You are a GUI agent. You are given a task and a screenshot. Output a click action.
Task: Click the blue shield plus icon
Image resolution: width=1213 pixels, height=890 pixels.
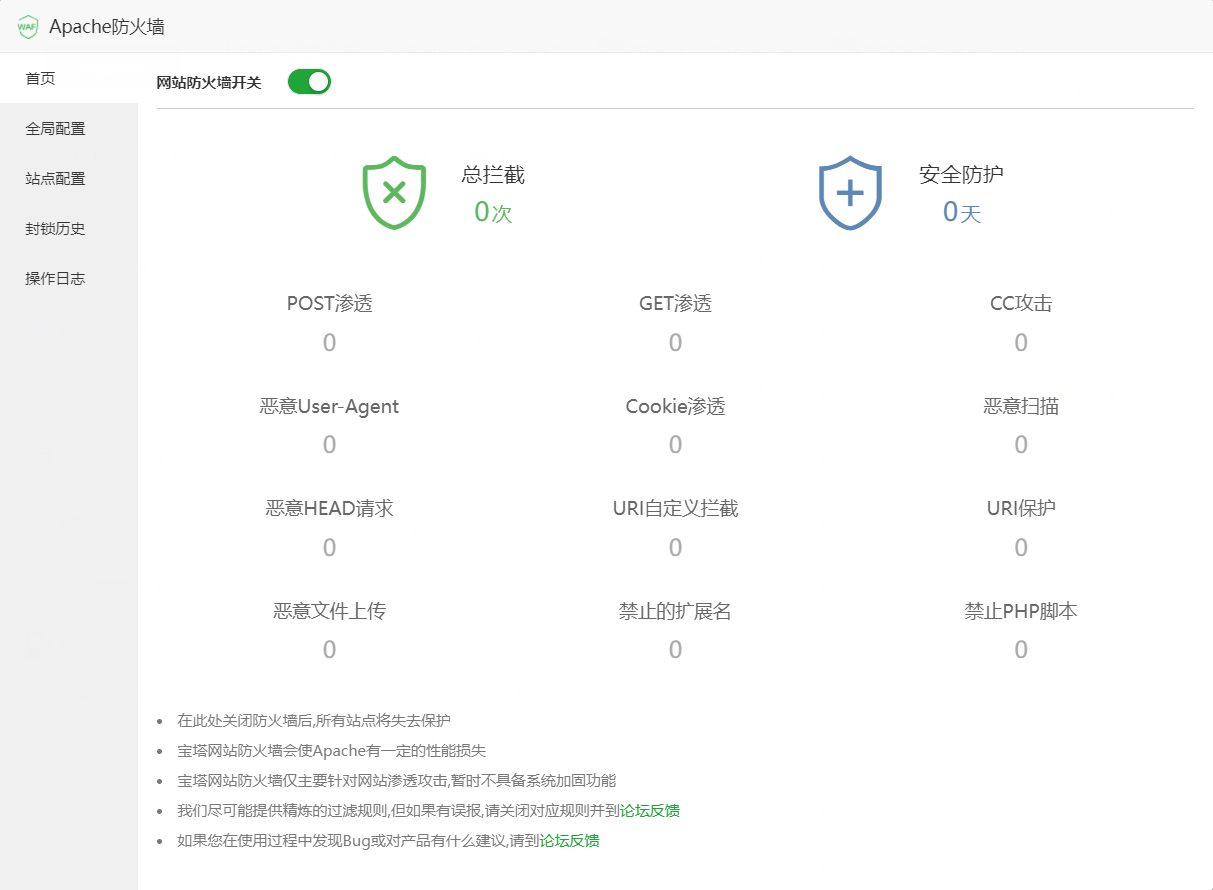point(850,192)
